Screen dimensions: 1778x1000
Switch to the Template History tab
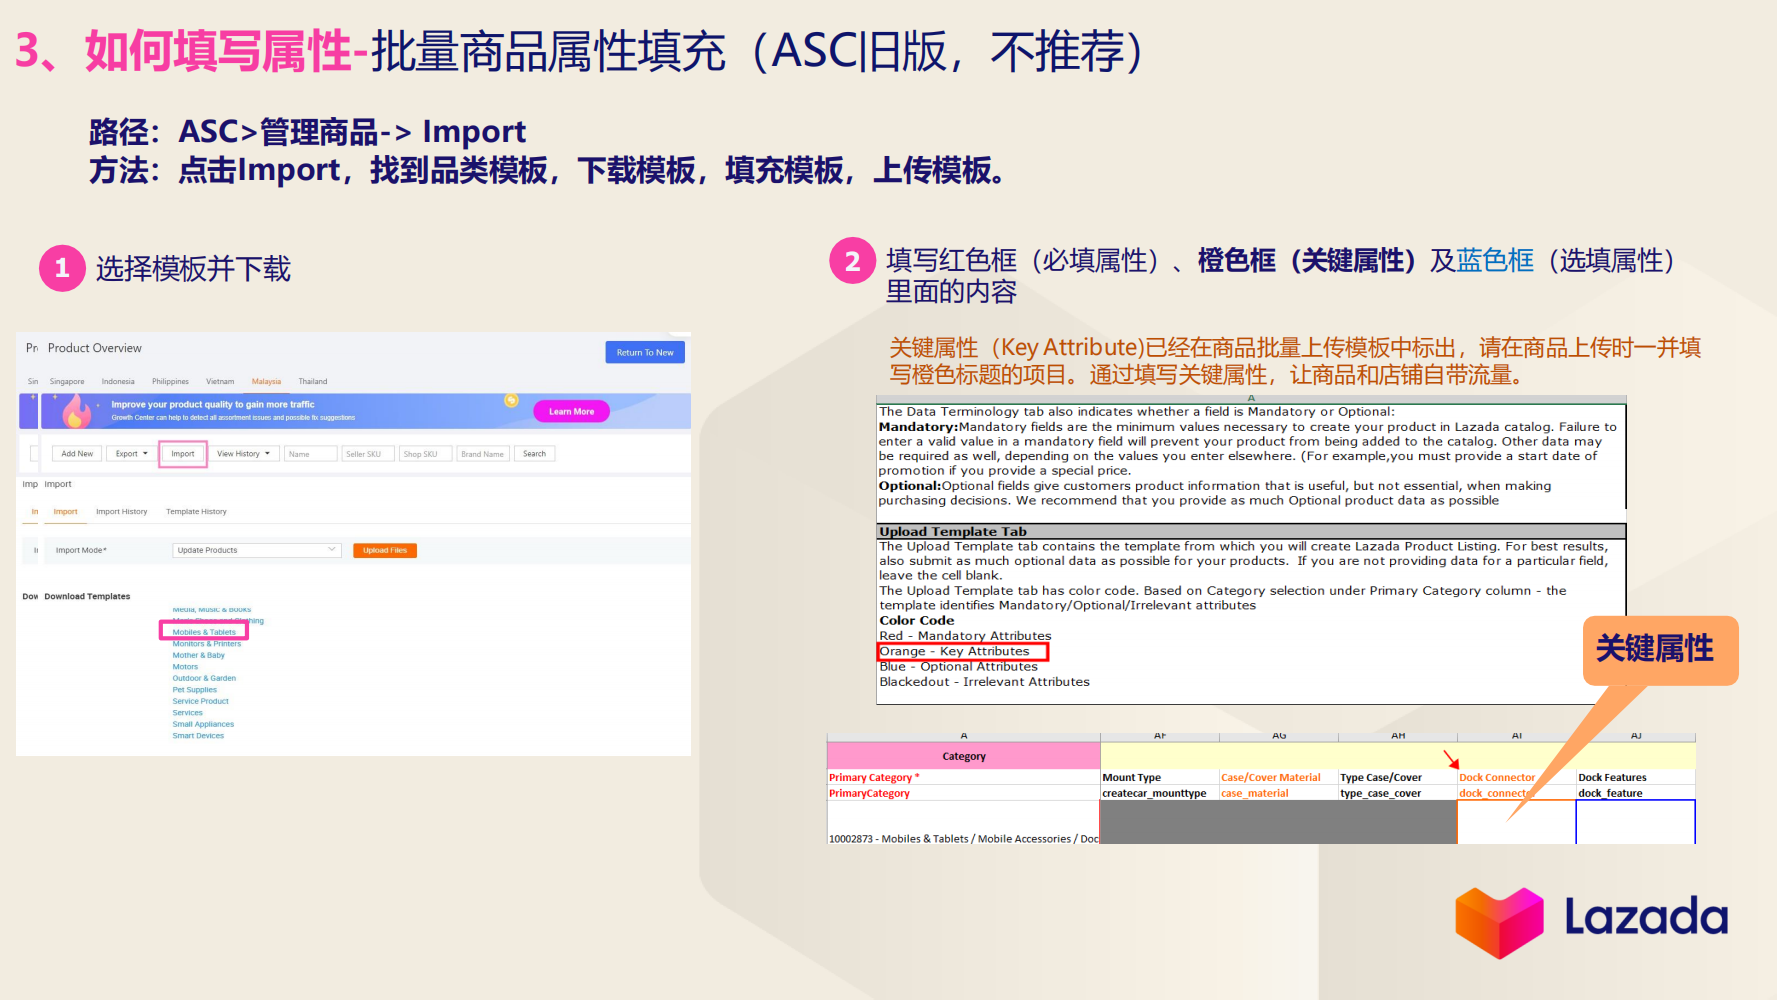coord(196,511)
